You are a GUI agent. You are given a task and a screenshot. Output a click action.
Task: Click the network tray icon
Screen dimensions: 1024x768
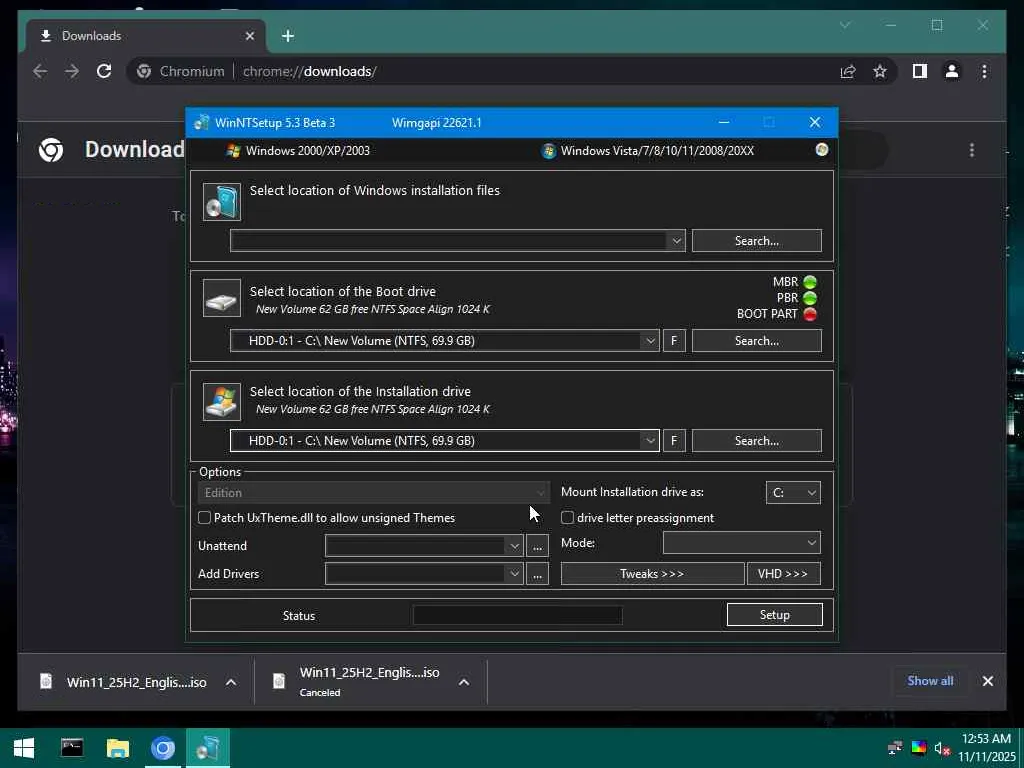pos(895,748)
